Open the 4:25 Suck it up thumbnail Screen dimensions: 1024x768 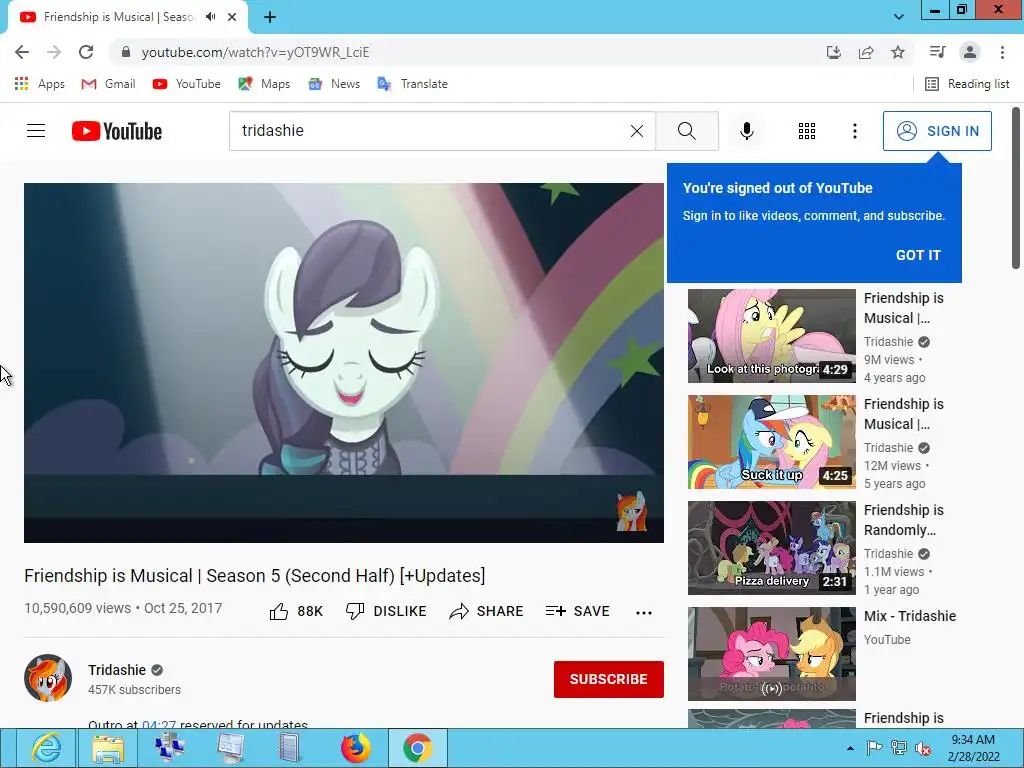click(x=771, y=441)
